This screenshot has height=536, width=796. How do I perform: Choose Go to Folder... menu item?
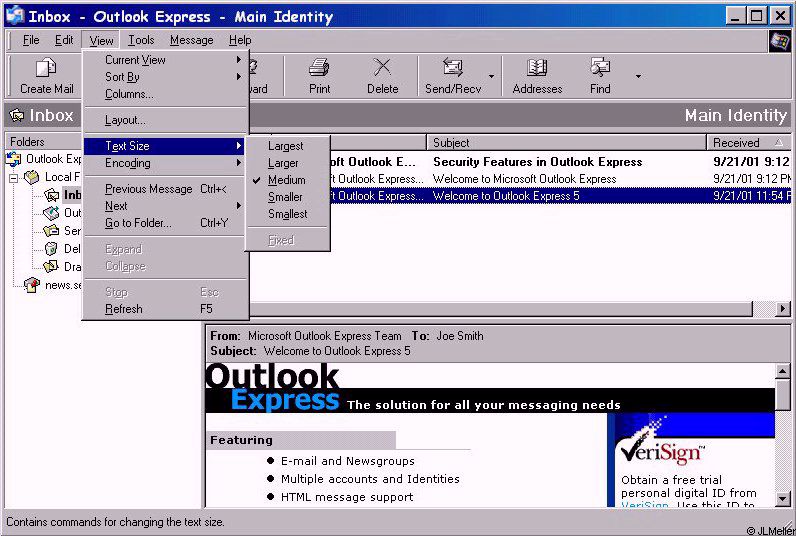click(x=165, y=223)
